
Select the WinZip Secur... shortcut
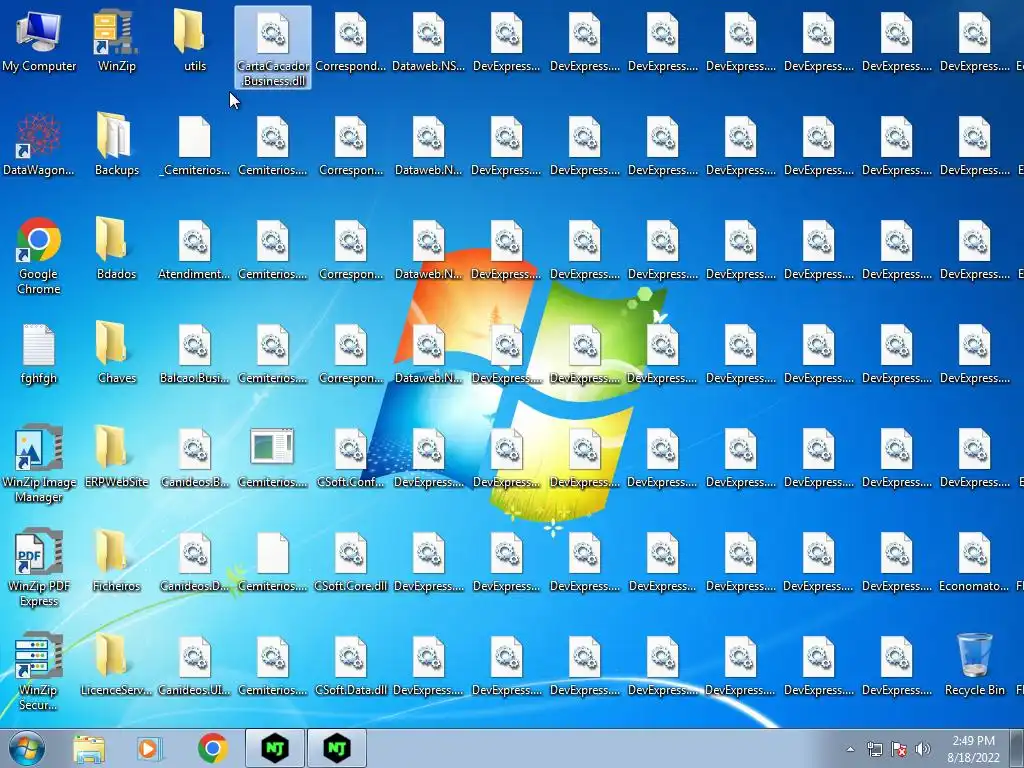coord(39,671)
